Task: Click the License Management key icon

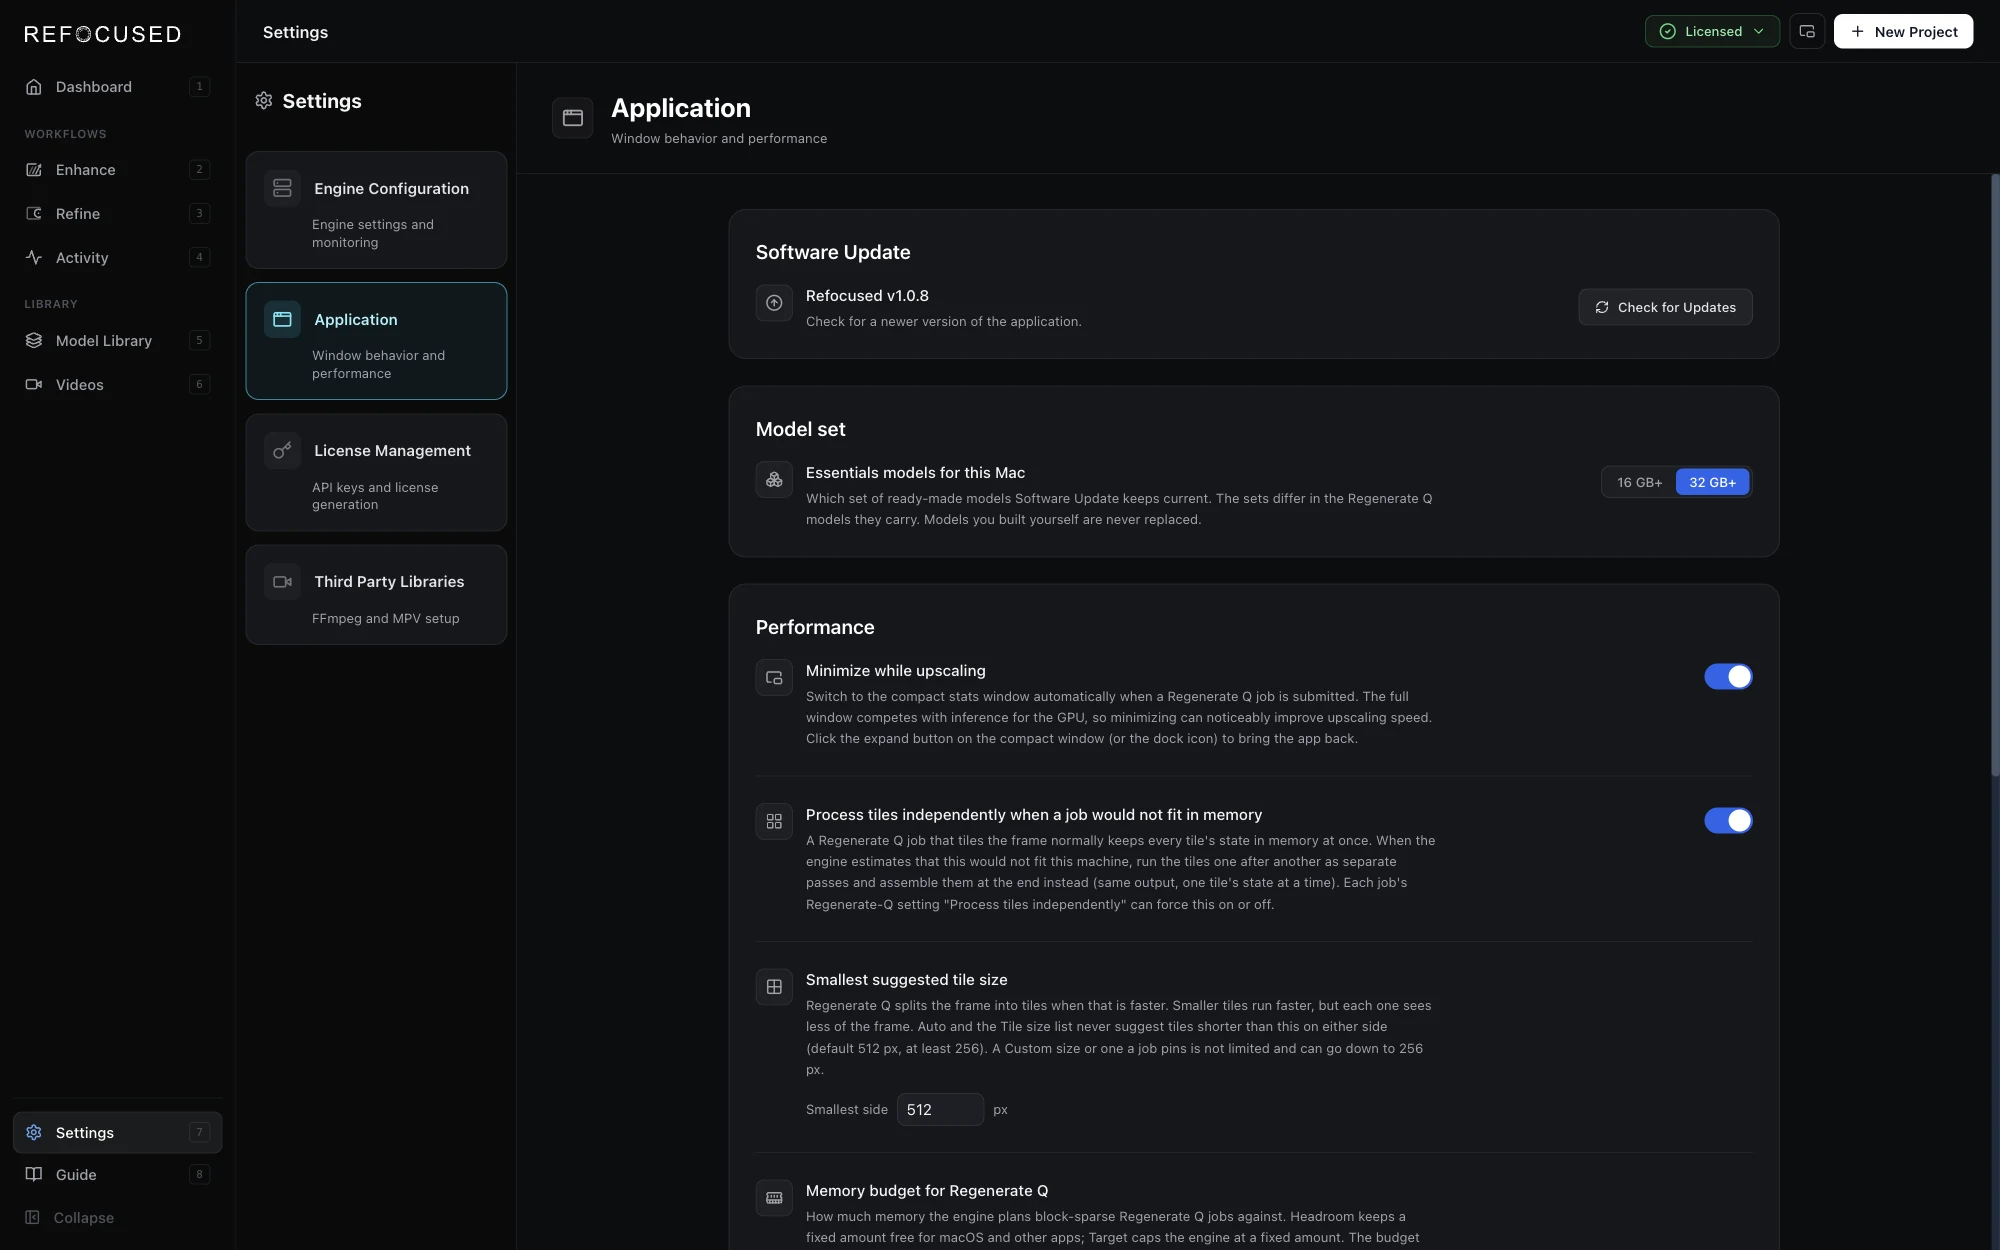Action: click(x=283, y=450)
